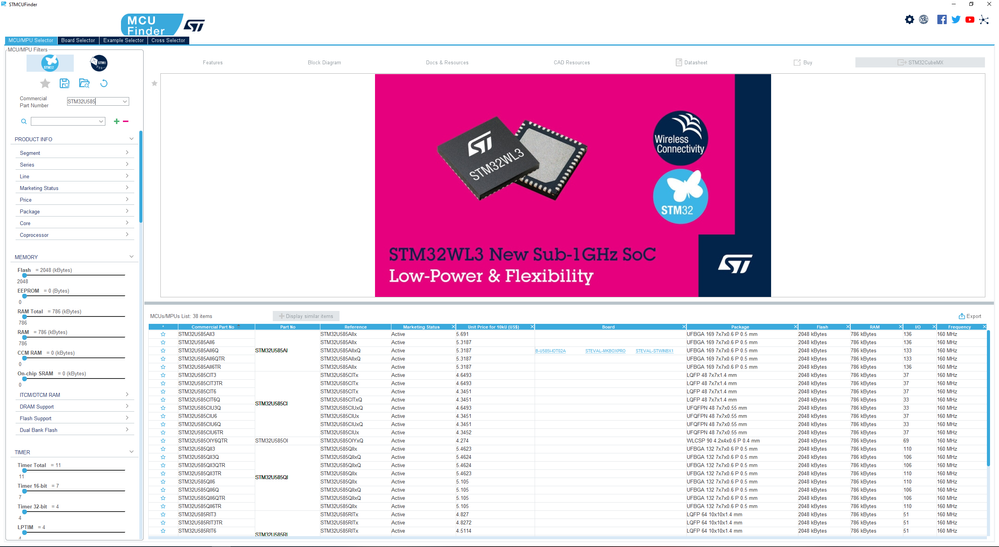Click the magnifier search icon in filters
The width and height of the screenshot is (999, 547).
pos(24,121)
